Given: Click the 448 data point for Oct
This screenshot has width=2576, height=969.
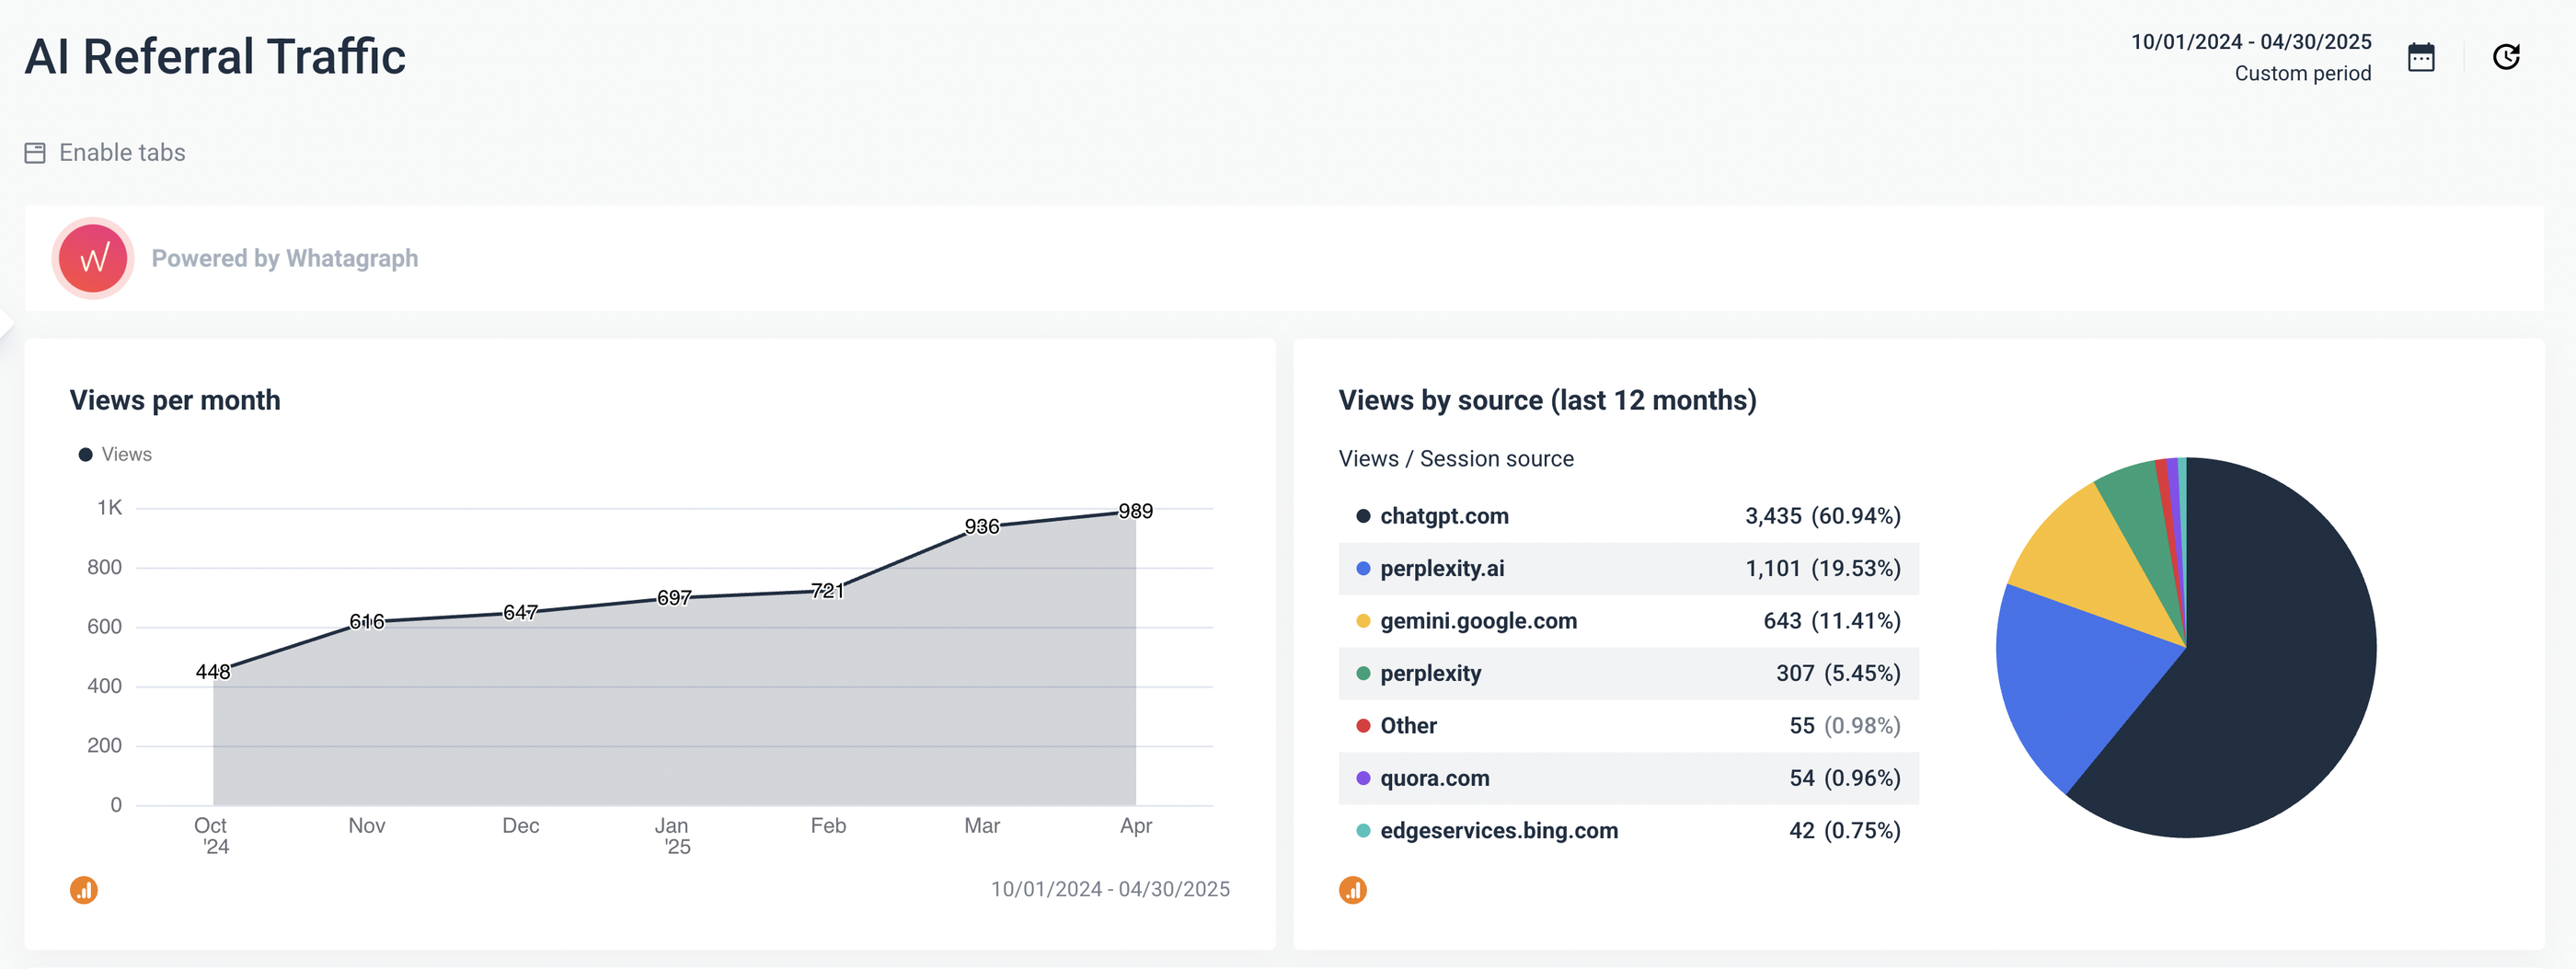Looking at the screenshot, I should point(213,672).
